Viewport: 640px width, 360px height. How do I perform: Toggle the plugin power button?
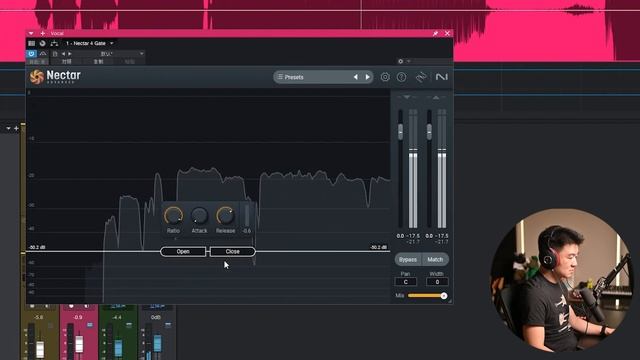(x=31, y=53)
